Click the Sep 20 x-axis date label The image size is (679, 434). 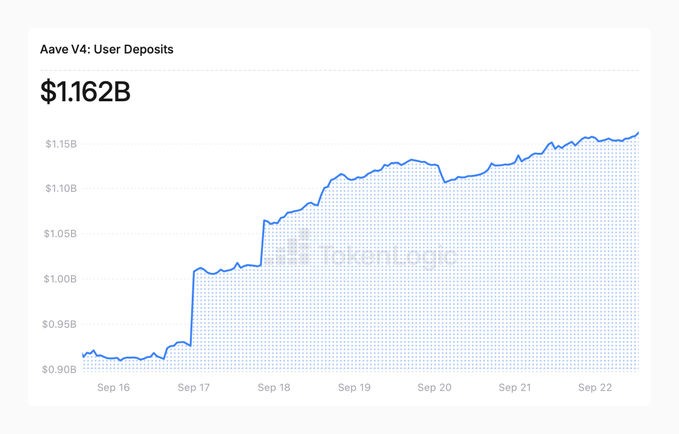(434, 387)
